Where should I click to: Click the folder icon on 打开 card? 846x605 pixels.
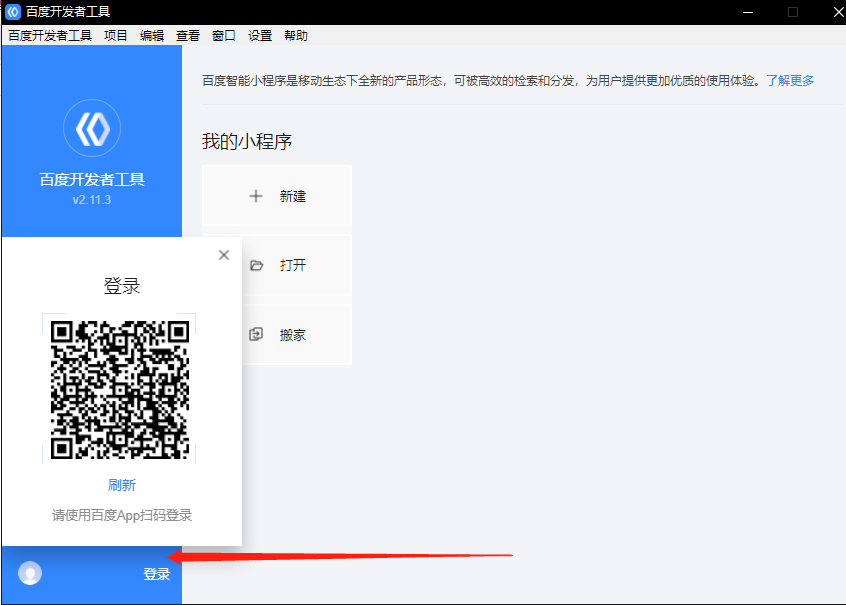click(256, 265)
